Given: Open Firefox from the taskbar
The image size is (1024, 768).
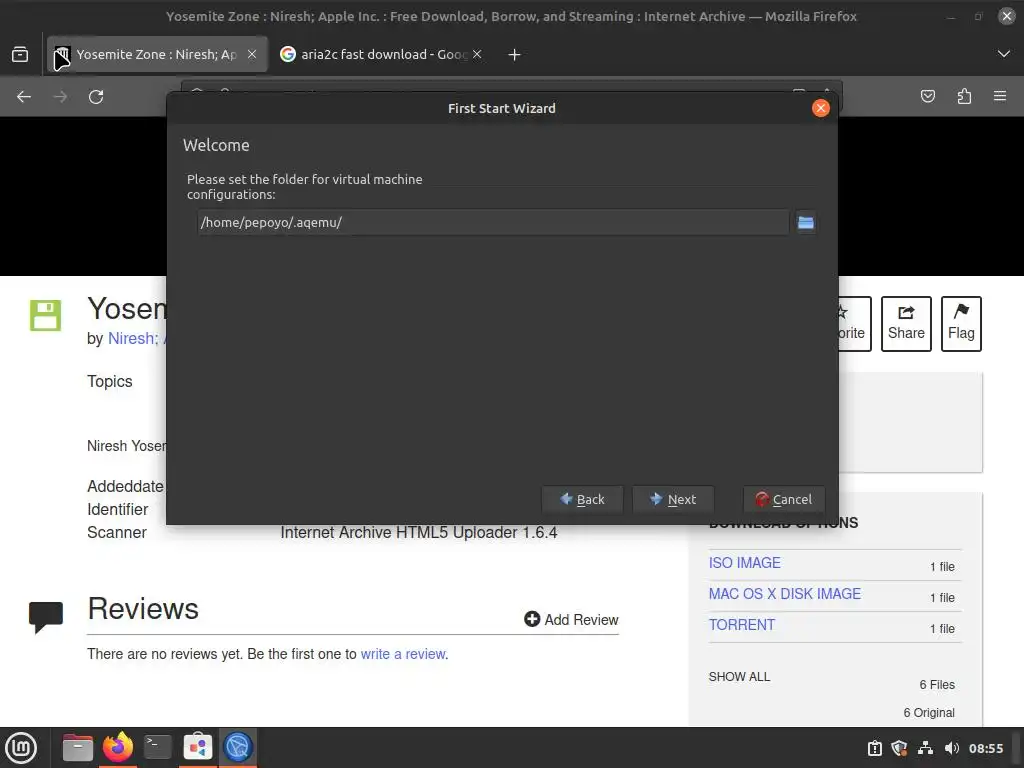Looking at the screenshot, I should click(x=118, y=748).
